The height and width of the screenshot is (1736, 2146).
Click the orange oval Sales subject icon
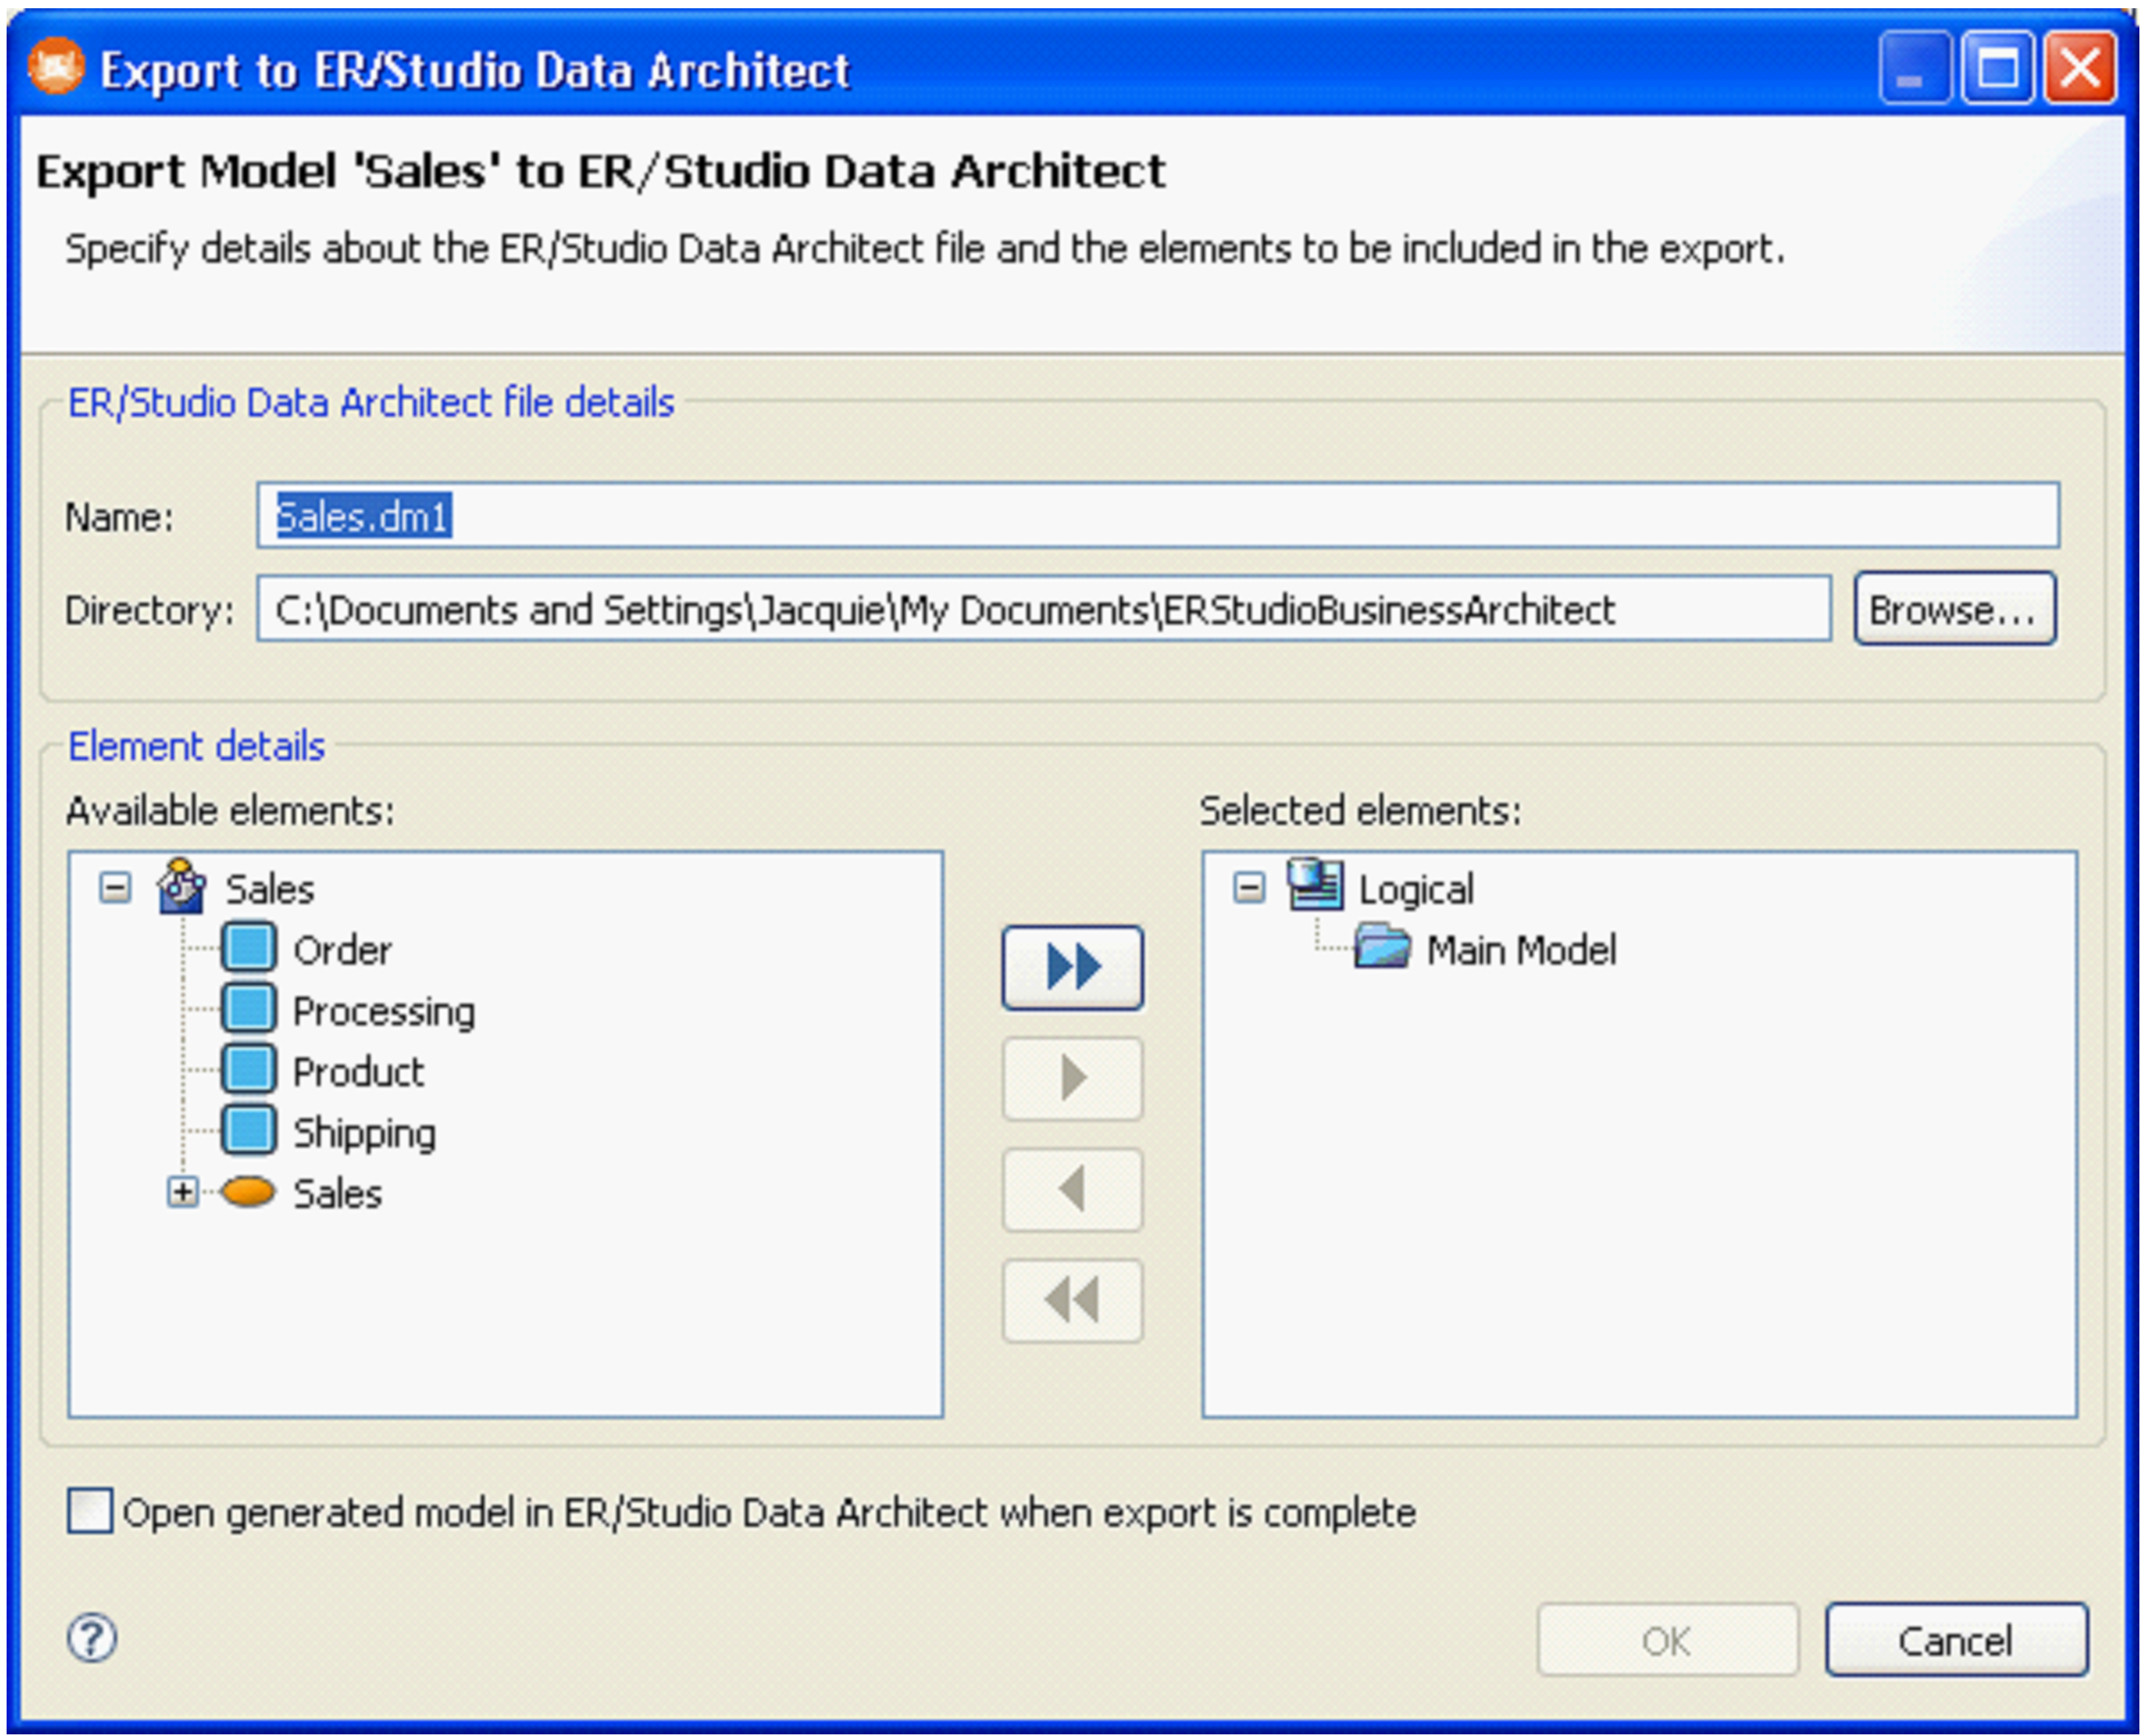click(247, 1191)
